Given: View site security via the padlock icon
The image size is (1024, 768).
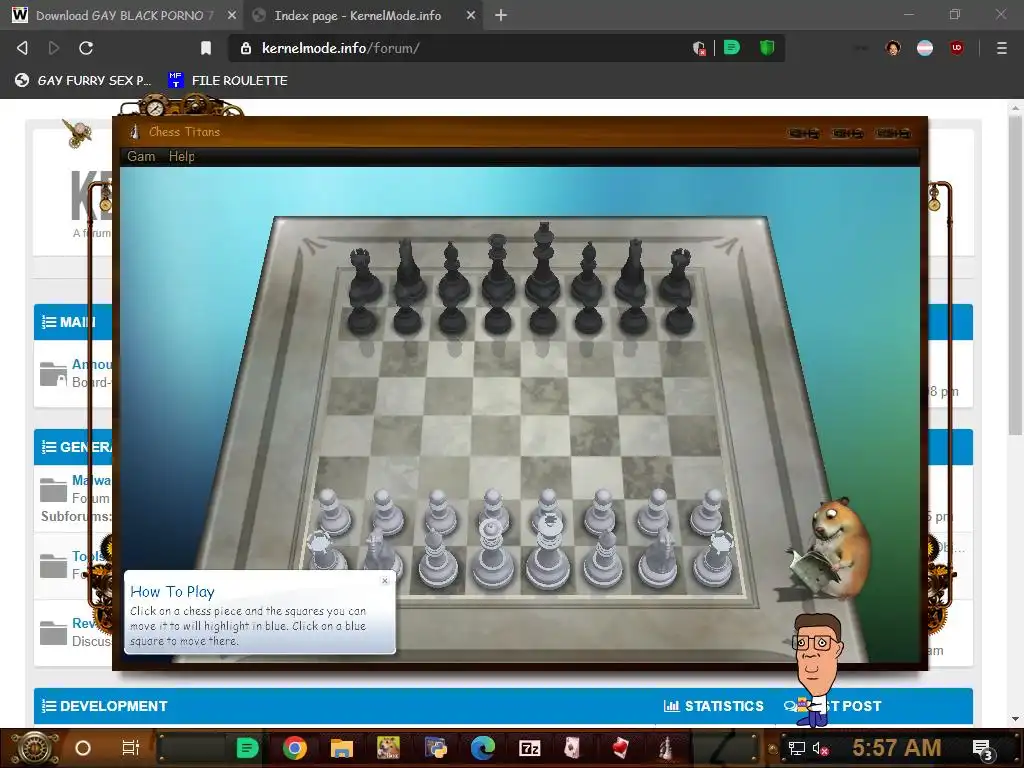Looking at the screenshot, I should [x=246, y=48].
